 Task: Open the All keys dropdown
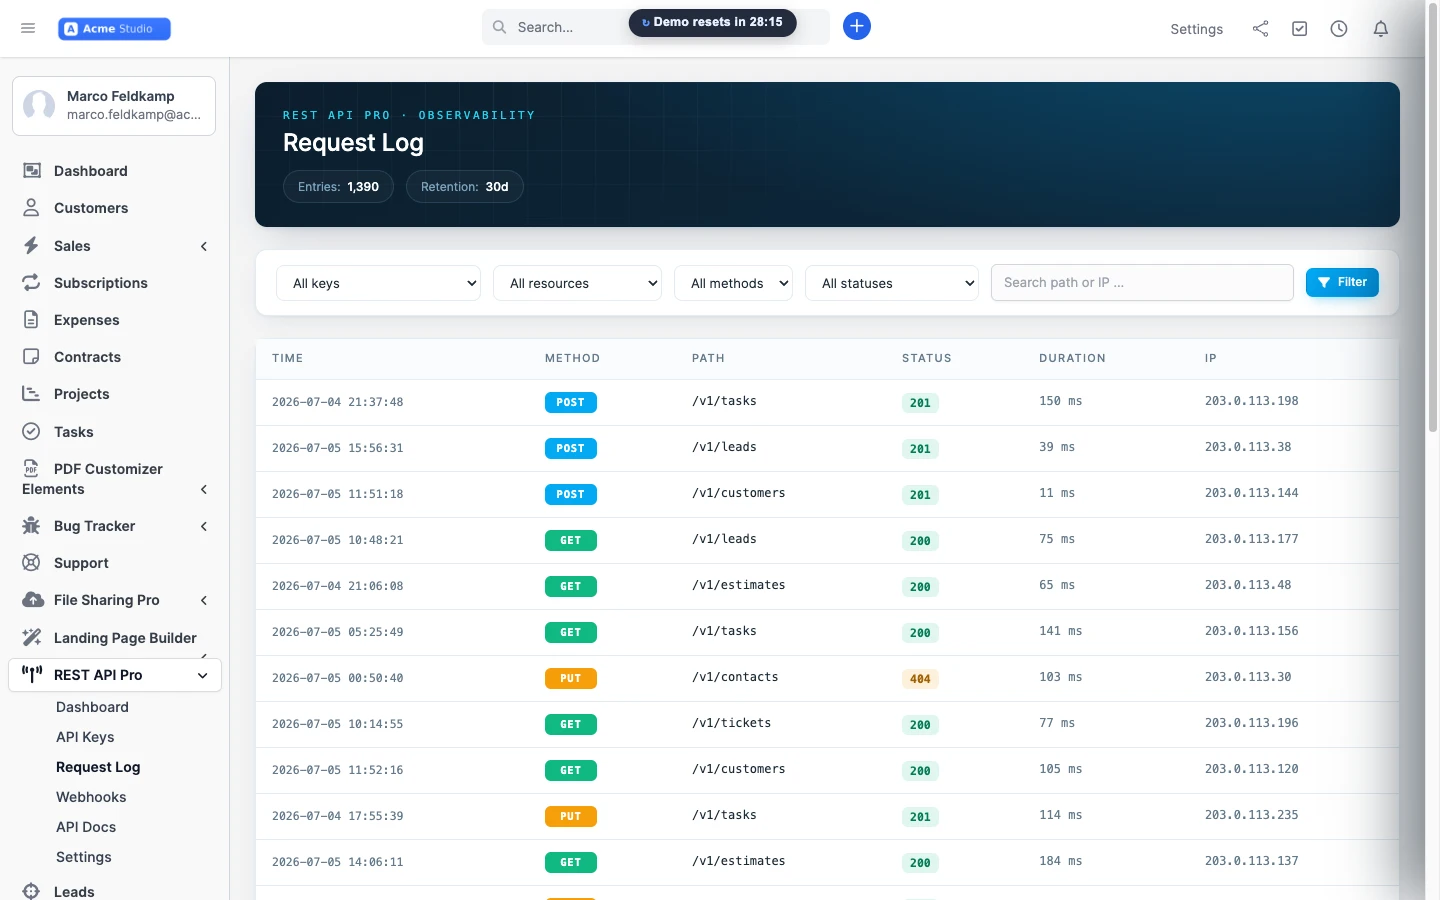[378, 283]
